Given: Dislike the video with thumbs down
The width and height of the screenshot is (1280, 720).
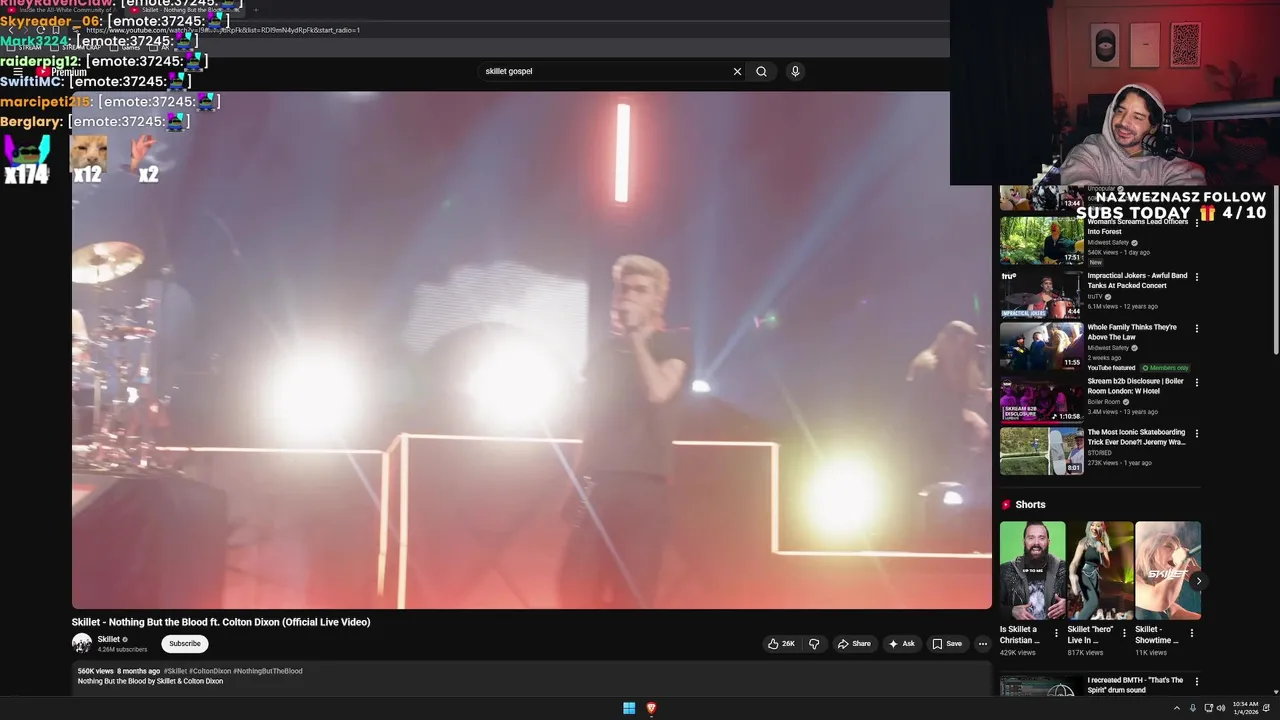Looking at the screenshot, I should 814,644.
